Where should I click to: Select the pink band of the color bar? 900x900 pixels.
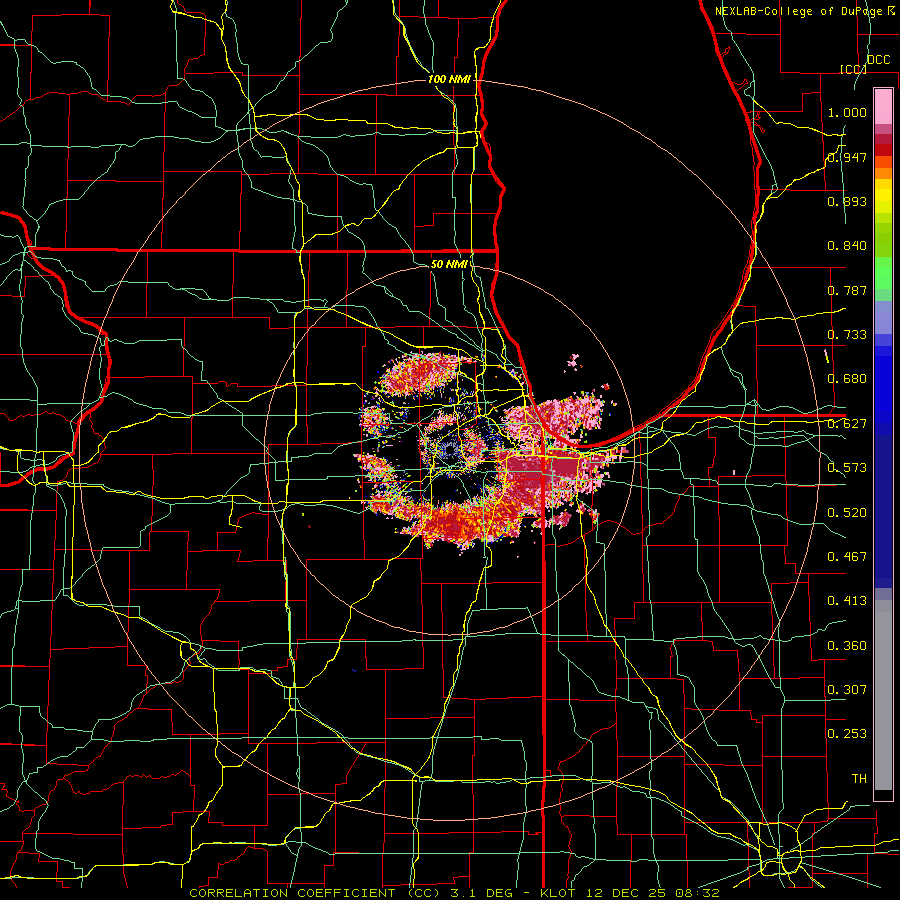(x=883, y=107)
